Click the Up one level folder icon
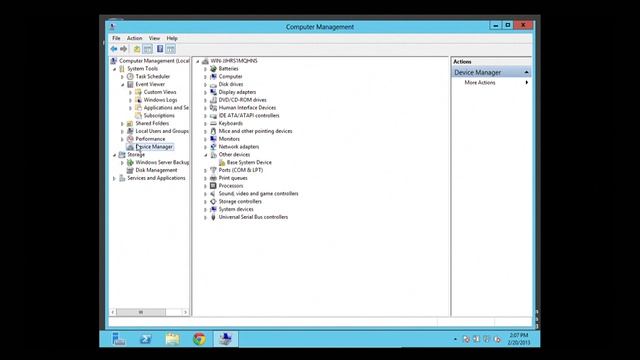640x360 pixels. (137, 49)
